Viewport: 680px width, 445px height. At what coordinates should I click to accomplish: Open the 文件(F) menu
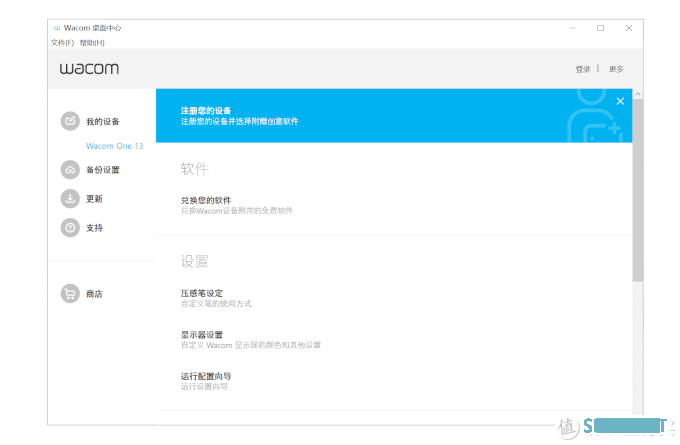point(62,43)
